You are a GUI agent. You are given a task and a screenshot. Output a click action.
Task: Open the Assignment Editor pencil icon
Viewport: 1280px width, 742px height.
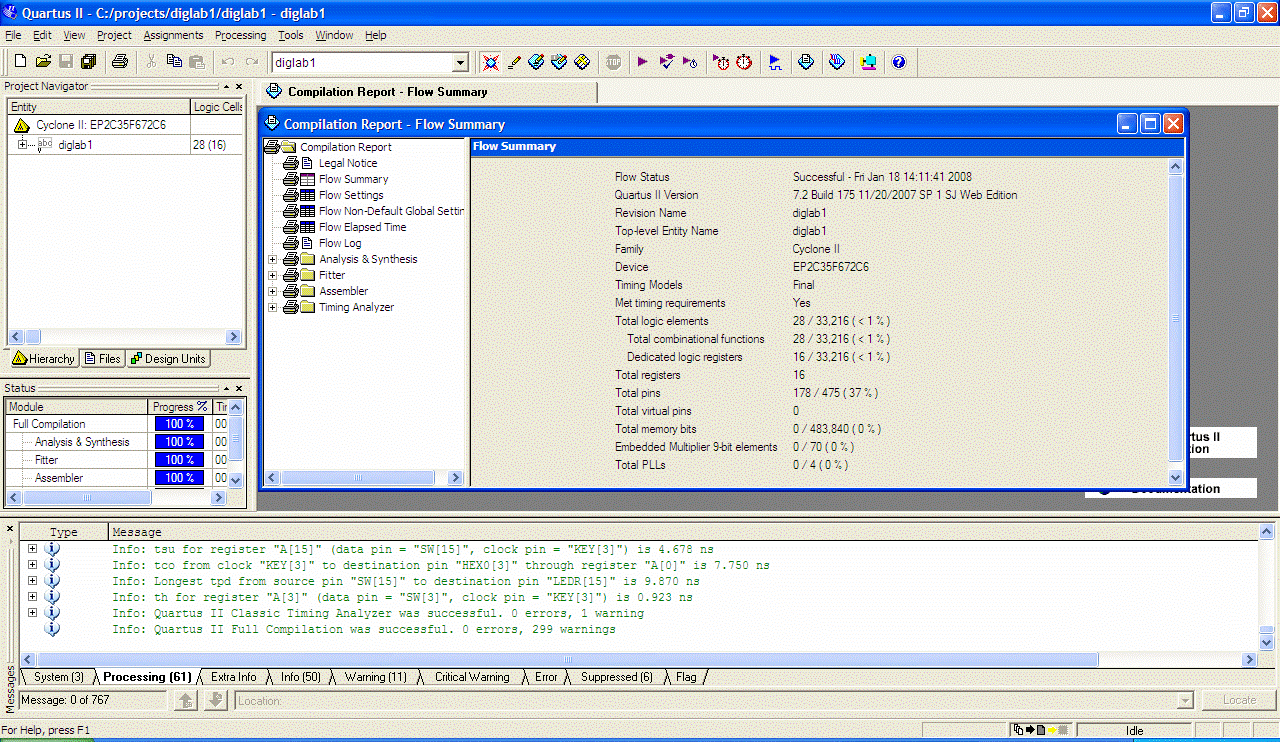point(514,62)
